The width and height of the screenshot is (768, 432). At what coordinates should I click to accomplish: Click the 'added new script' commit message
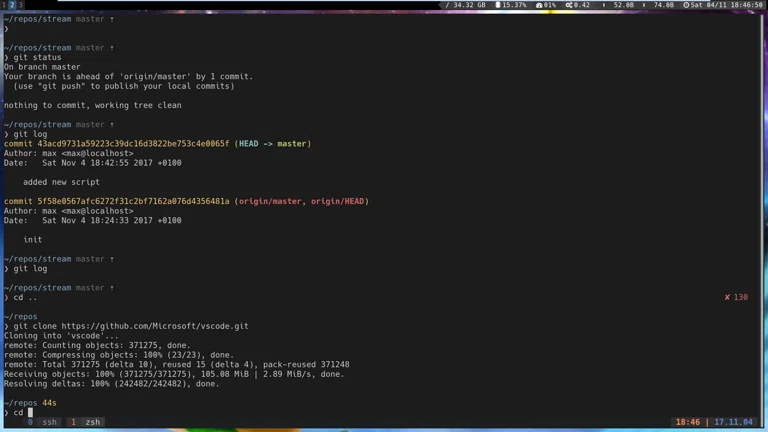pyautogui.click(x=61, y=182)
